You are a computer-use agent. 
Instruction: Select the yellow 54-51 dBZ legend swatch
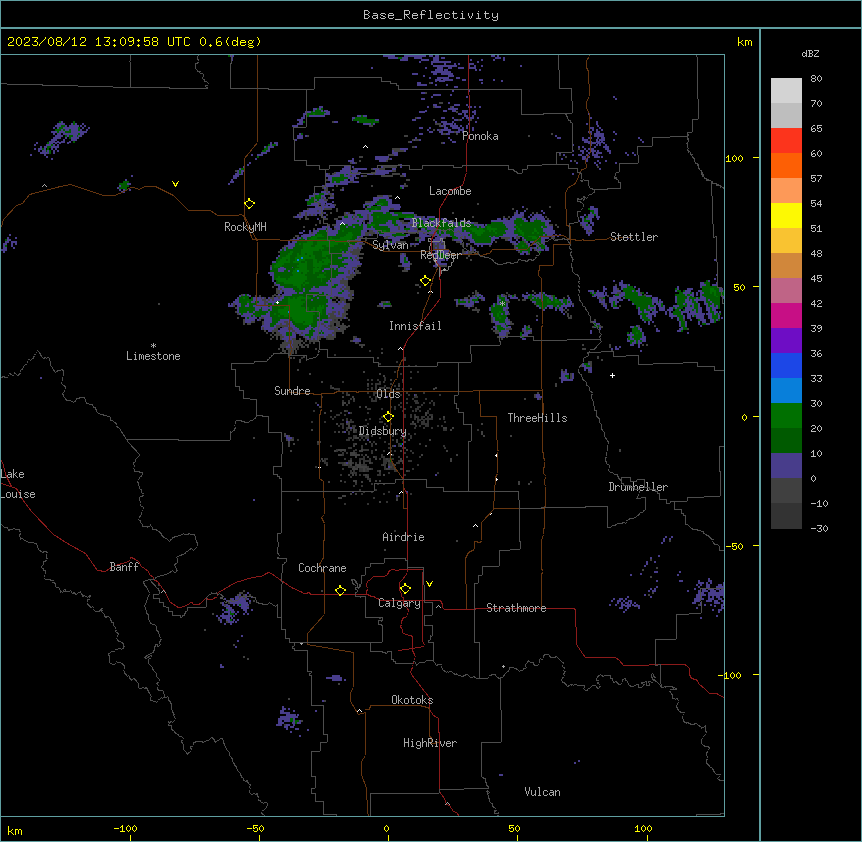pos(786,215)
